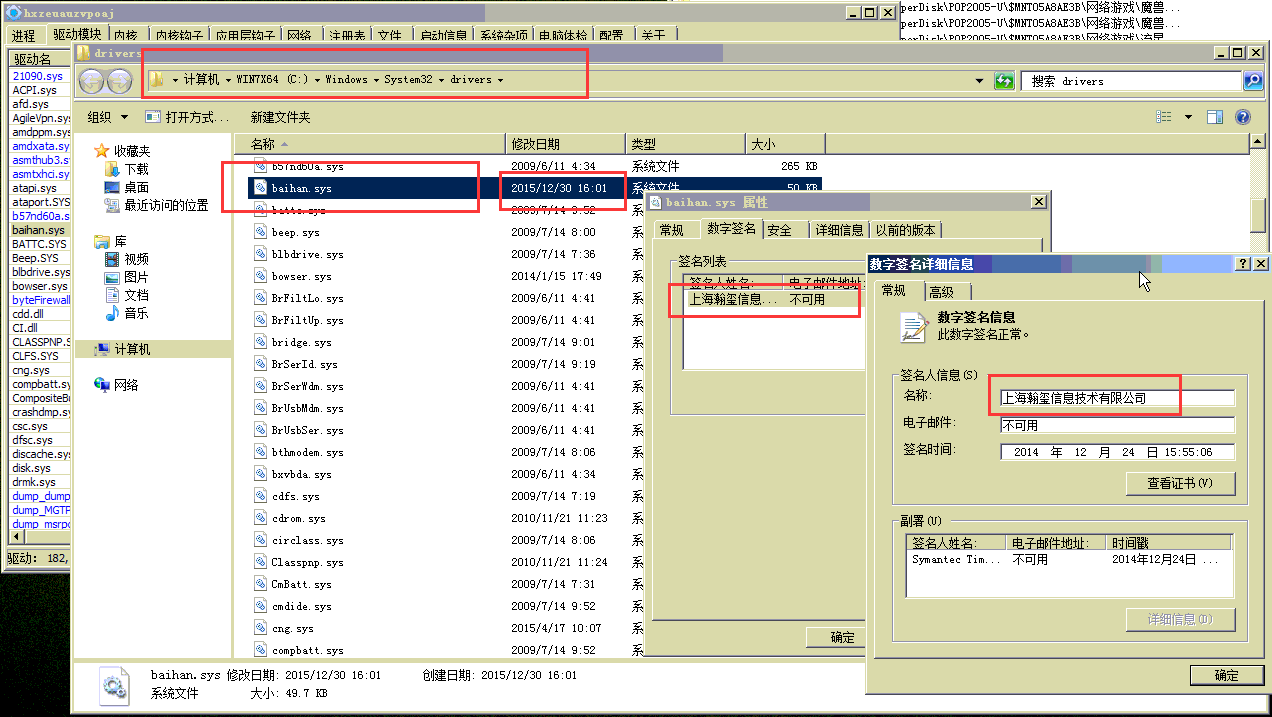
Task: Change the view using the view-mode icon
Action: (1164, 117)
